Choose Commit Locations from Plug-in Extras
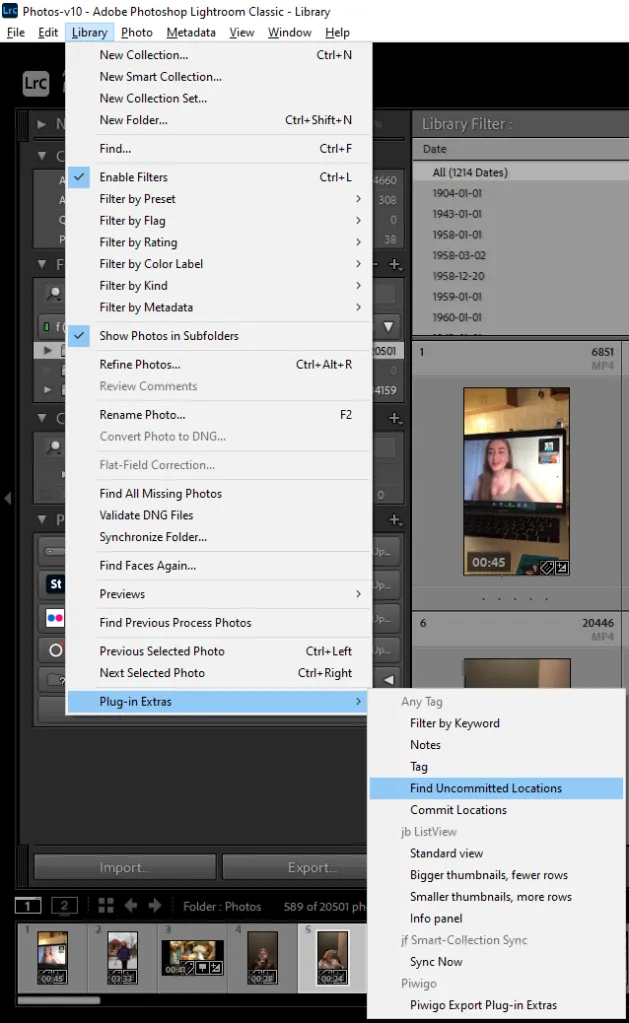 point(458,810)
